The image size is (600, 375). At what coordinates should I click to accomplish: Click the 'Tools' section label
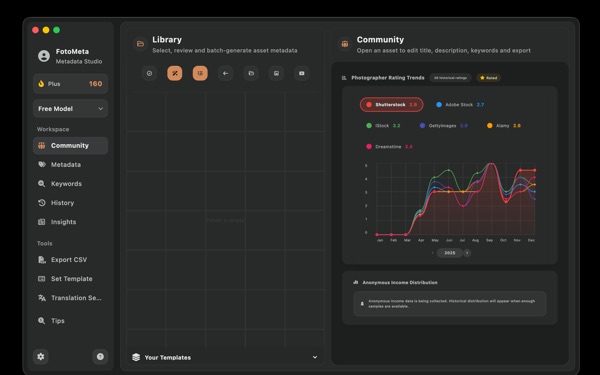click(44, 243)
